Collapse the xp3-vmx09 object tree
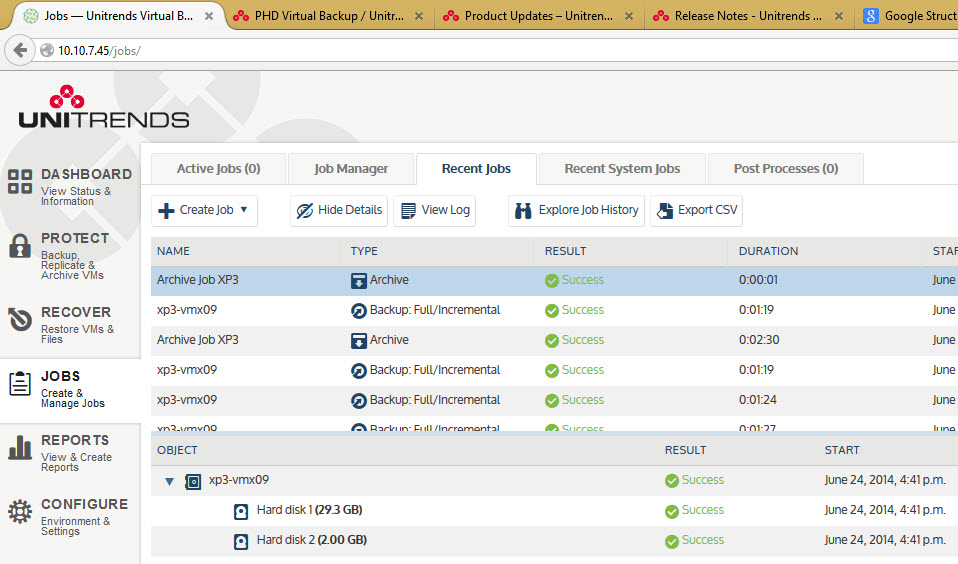This screenshot has height=564, width=958. 169,482
